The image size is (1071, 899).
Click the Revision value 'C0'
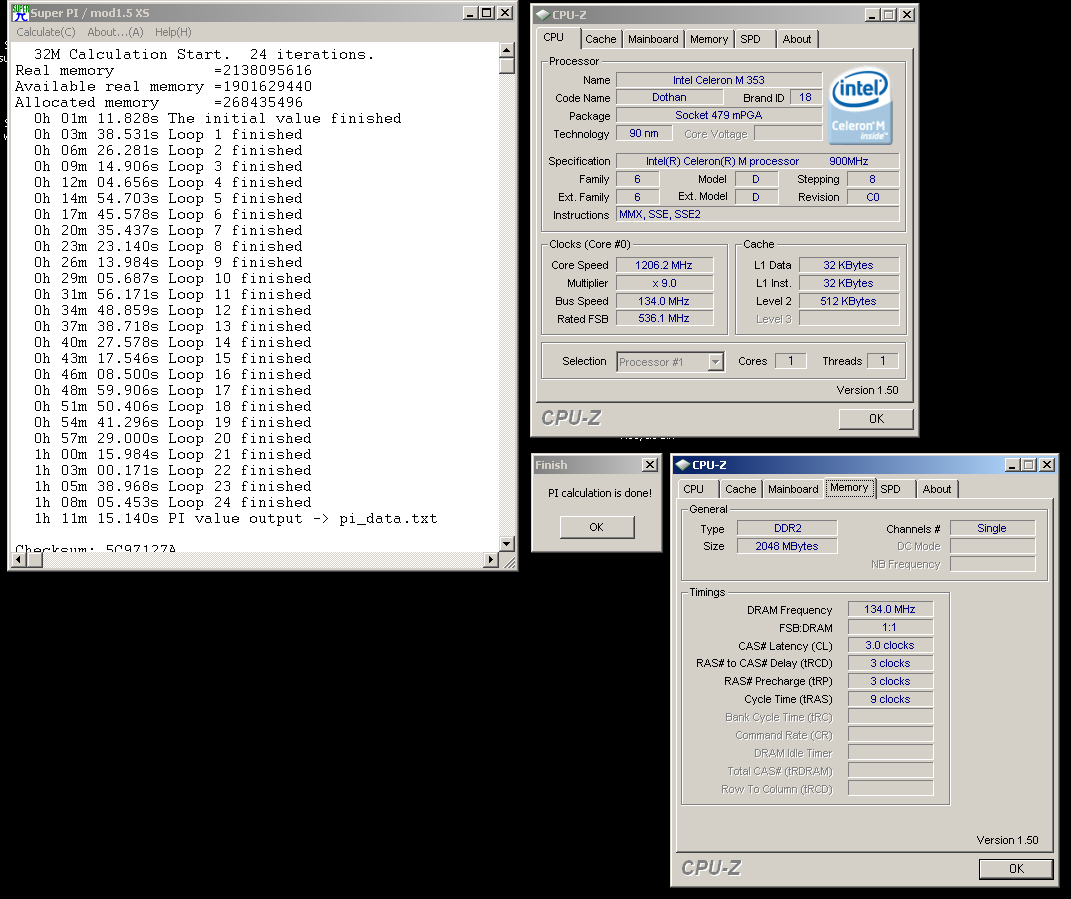tap(873, 197)
